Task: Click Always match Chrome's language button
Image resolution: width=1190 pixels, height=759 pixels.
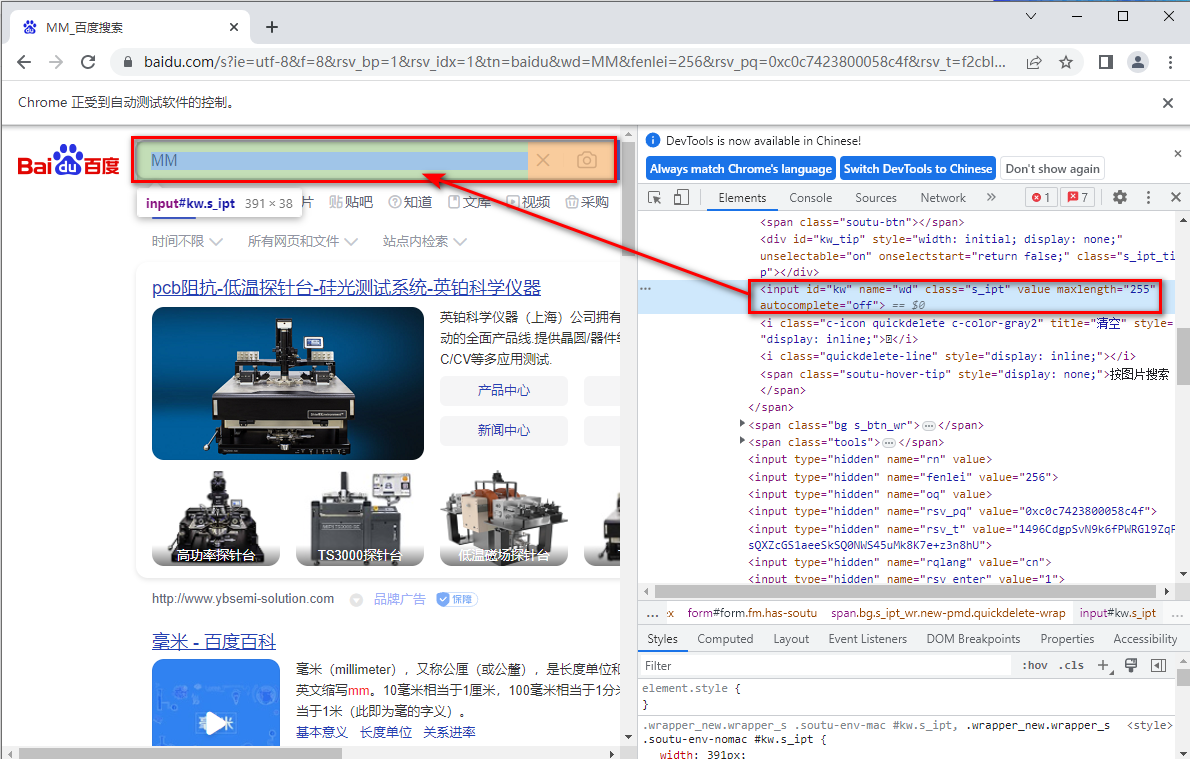Action: 741,168
